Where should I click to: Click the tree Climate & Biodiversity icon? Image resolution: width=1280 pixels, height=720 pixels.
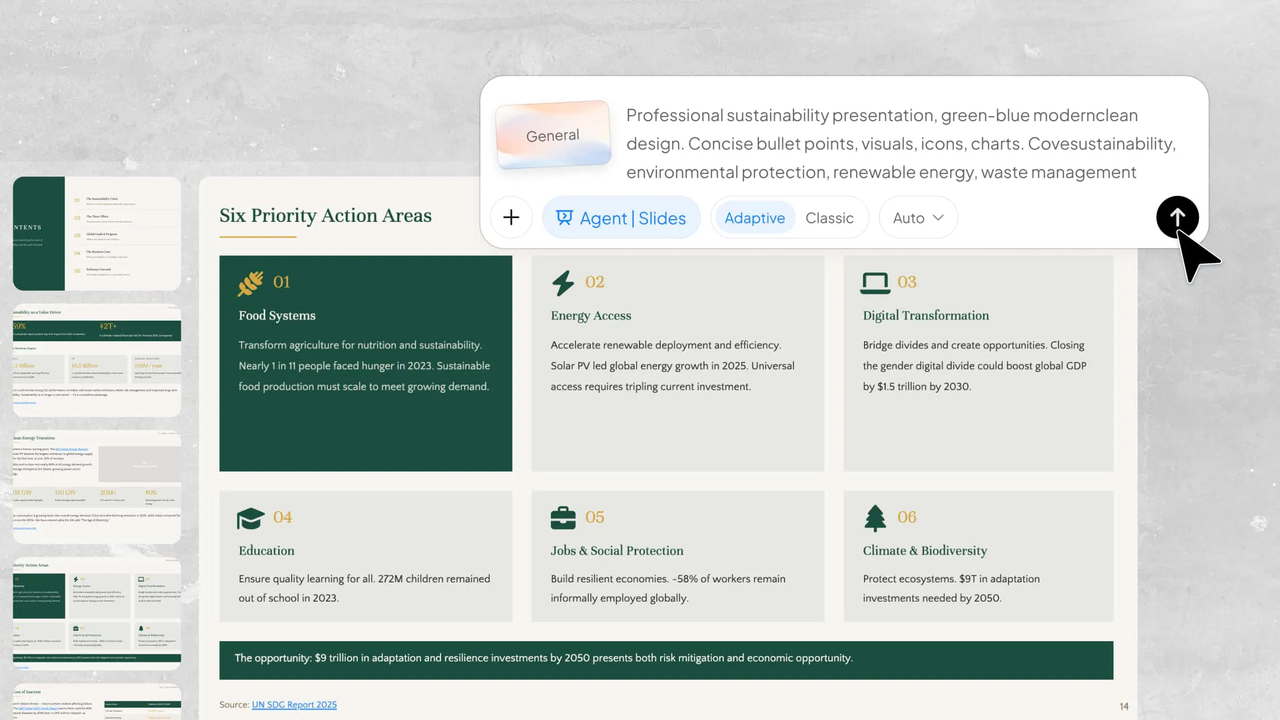(x=875, y=518)
